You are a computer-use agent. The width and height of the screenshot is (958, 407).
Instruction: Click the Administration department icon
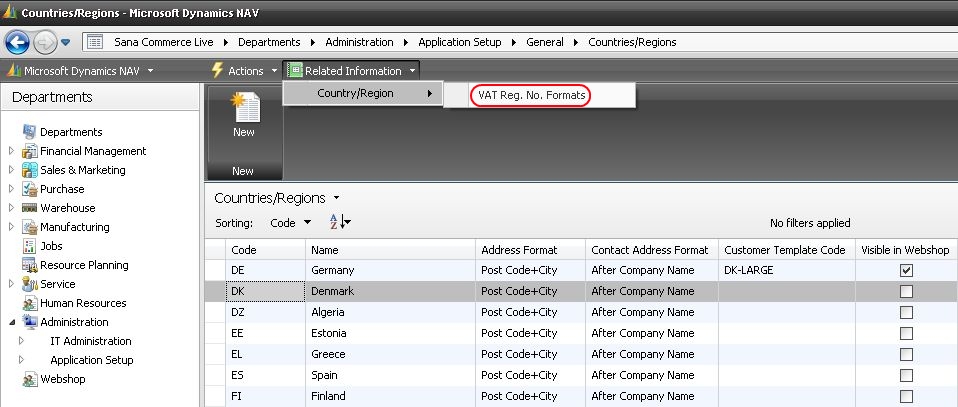click(x=29, y=321)
